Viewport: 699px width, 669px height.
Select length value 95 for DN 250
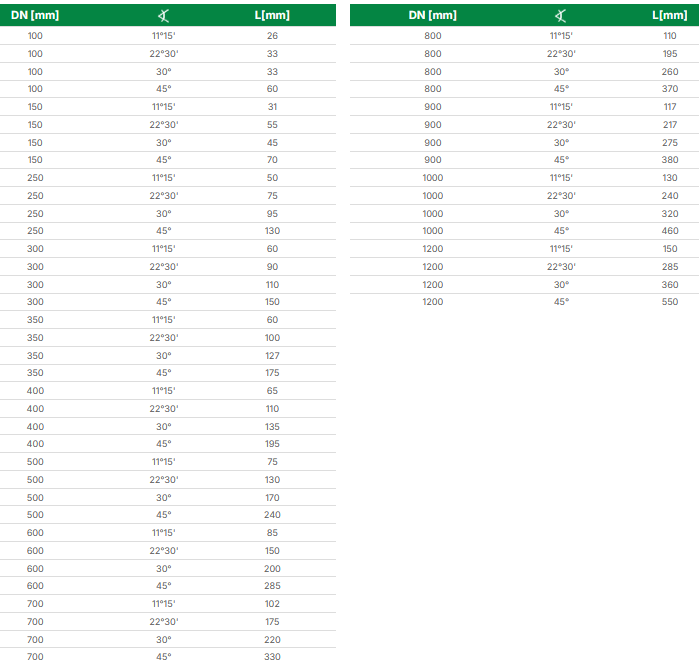click(x=272, y=213)
